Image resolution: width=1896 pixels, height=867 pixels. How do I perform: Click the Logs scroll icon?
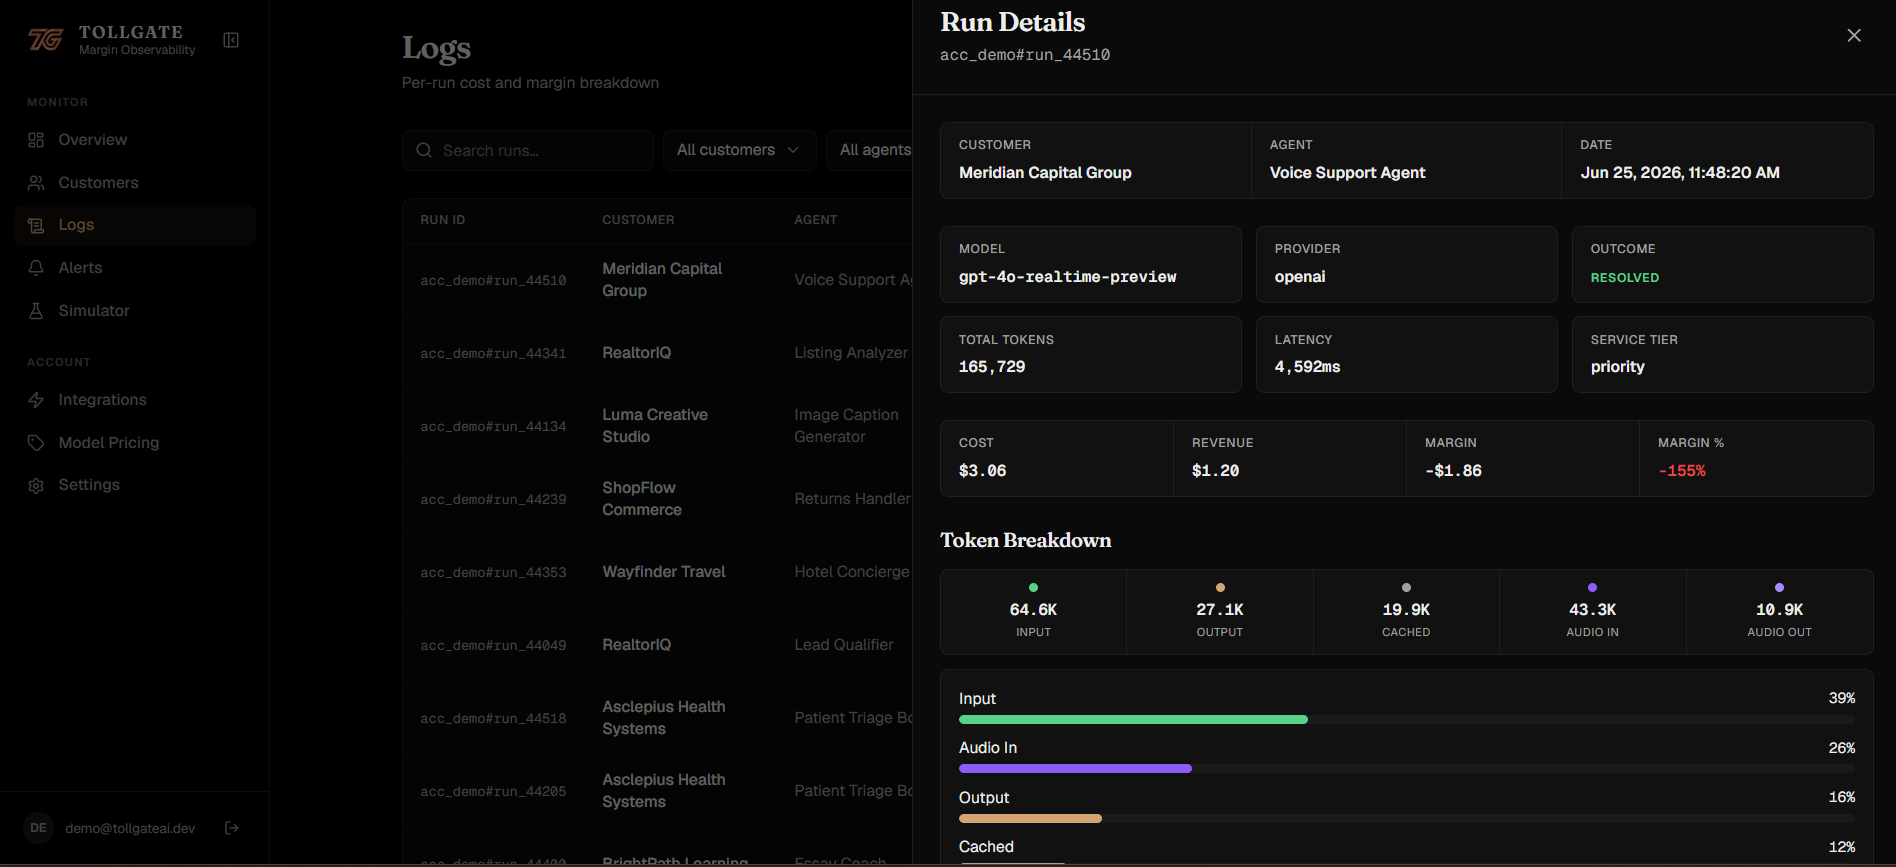[x=36, y=226]
